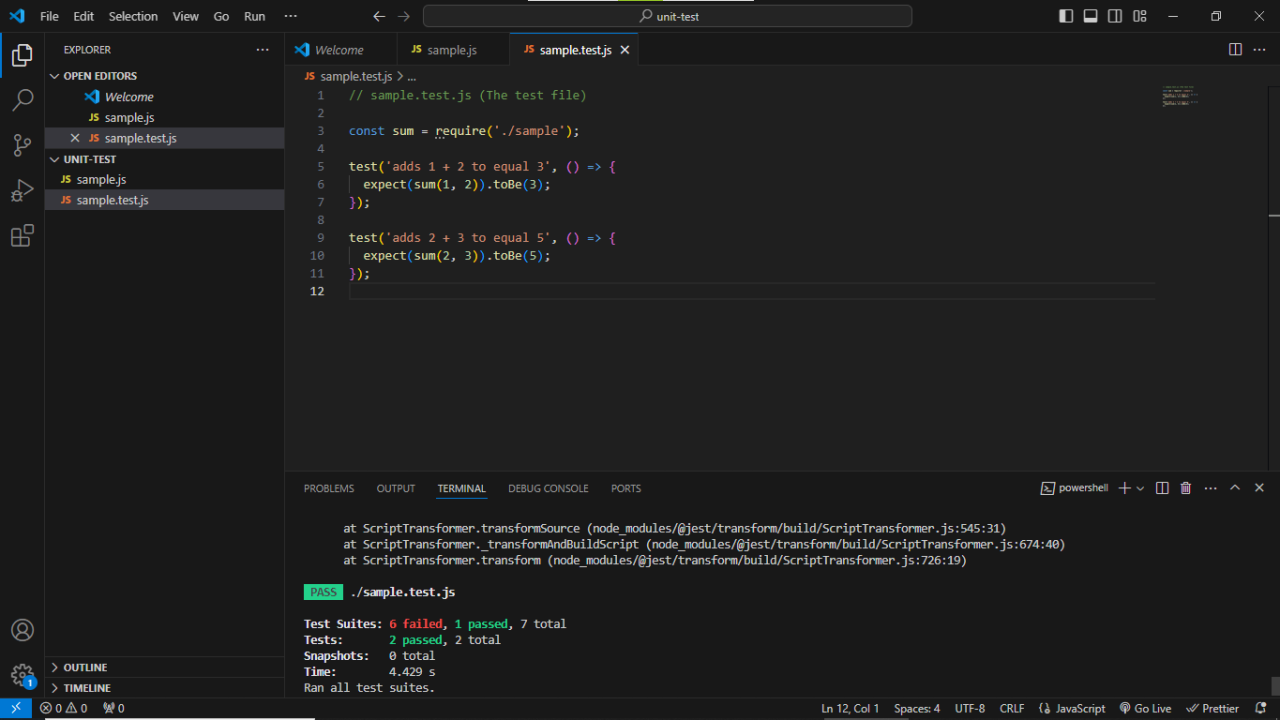Close the sample.test.js editor tab
1280x720 pixels.
625,50
